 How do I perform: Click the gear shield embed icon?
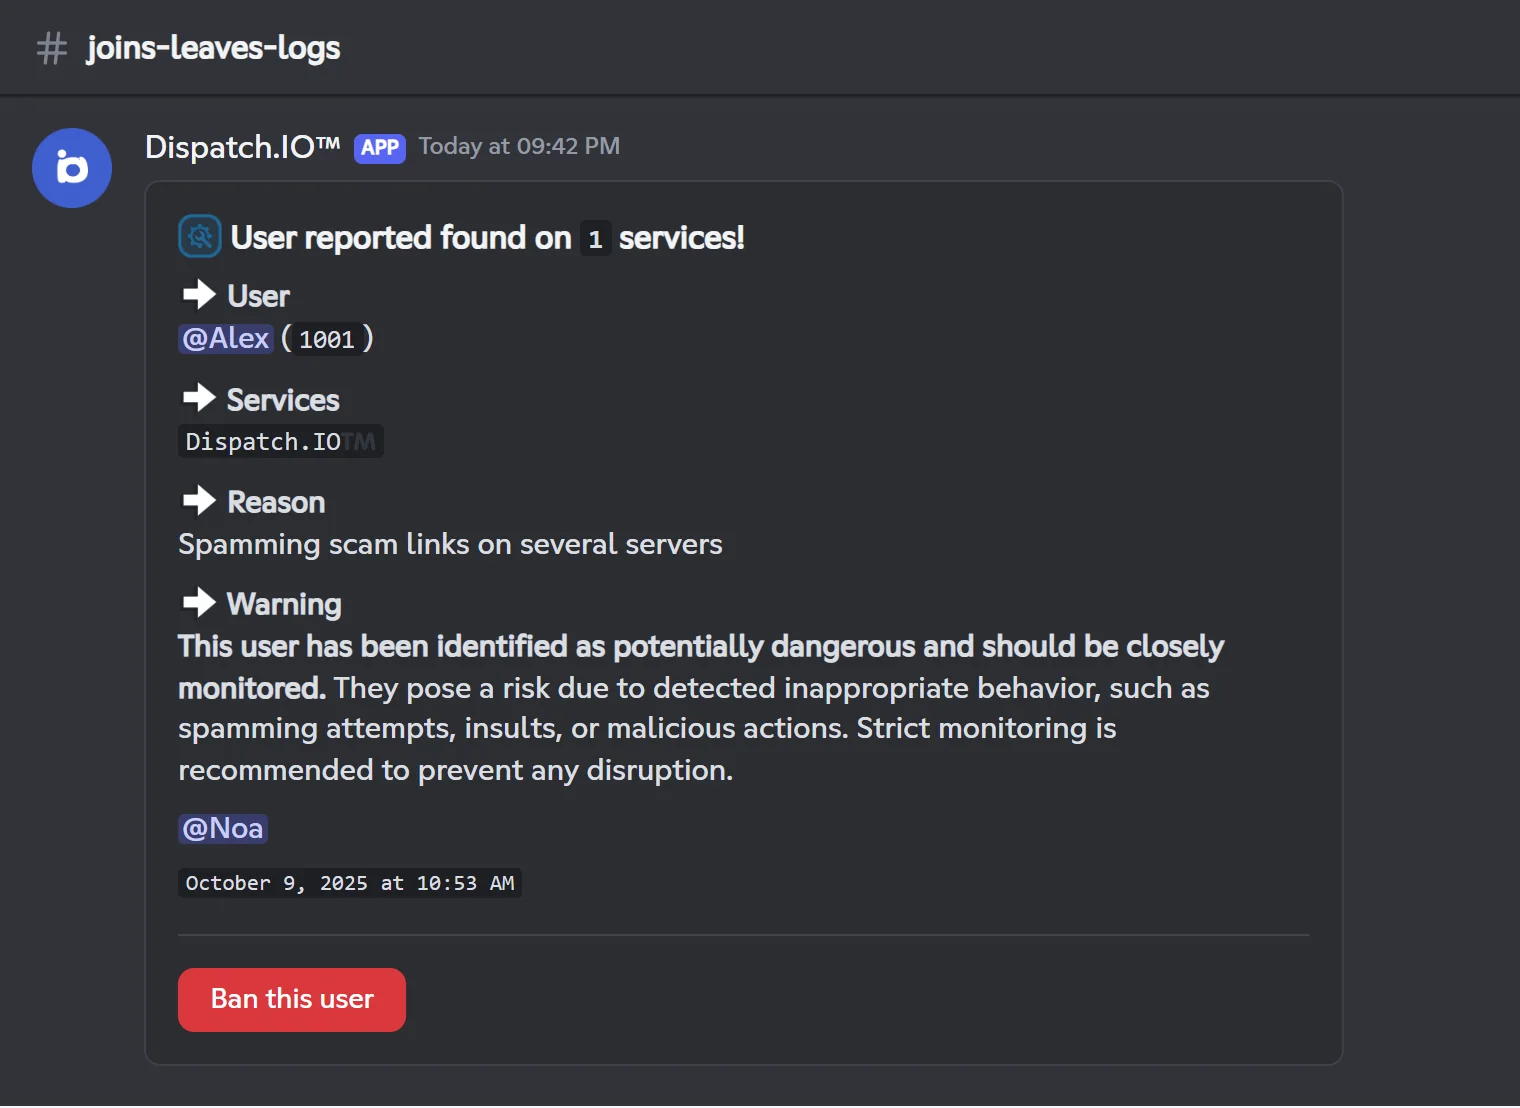tap(200, 237)
